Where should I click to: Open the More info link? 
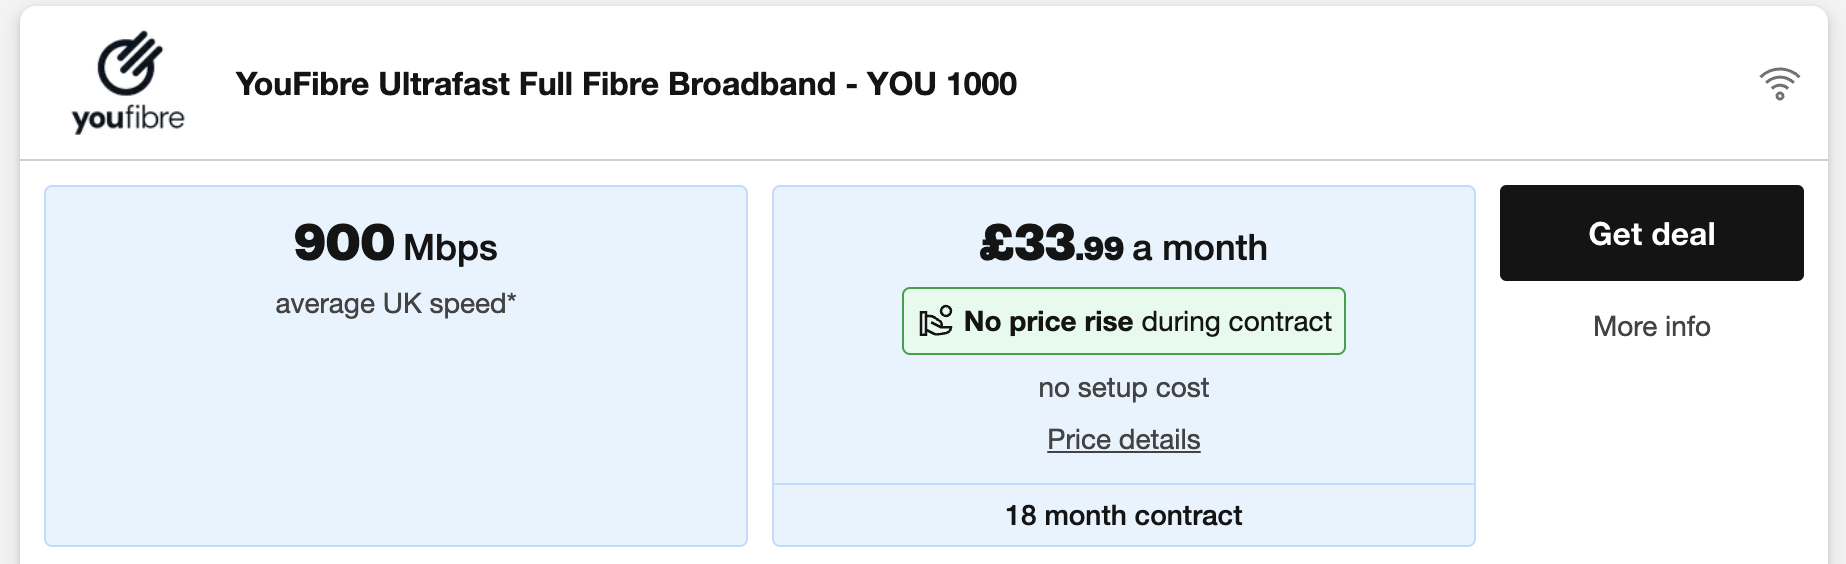coord(1651,327)
